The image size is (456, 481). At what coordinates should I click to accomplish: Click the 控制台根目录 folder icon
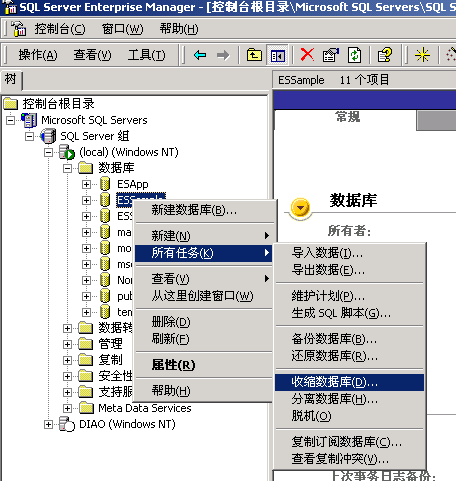pos(11,104)
